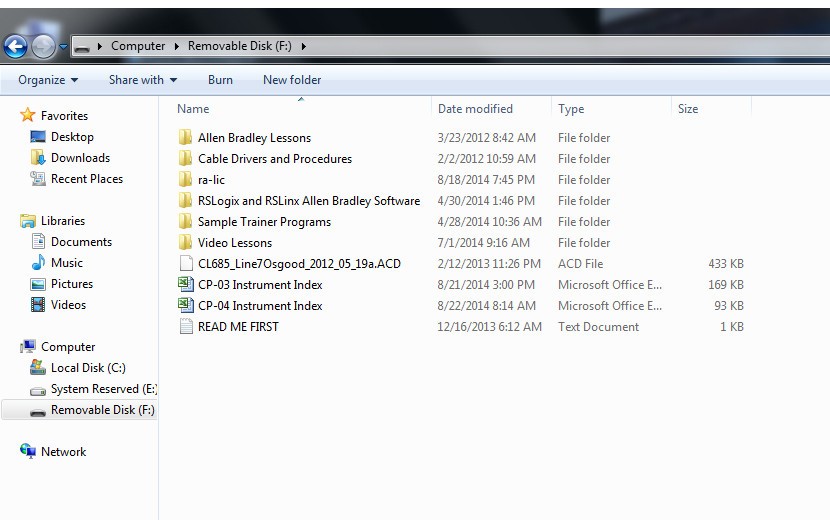The height and width of the screenshot is (520, 830).
Task: Open the Share with dropdown
Action: 143,80
